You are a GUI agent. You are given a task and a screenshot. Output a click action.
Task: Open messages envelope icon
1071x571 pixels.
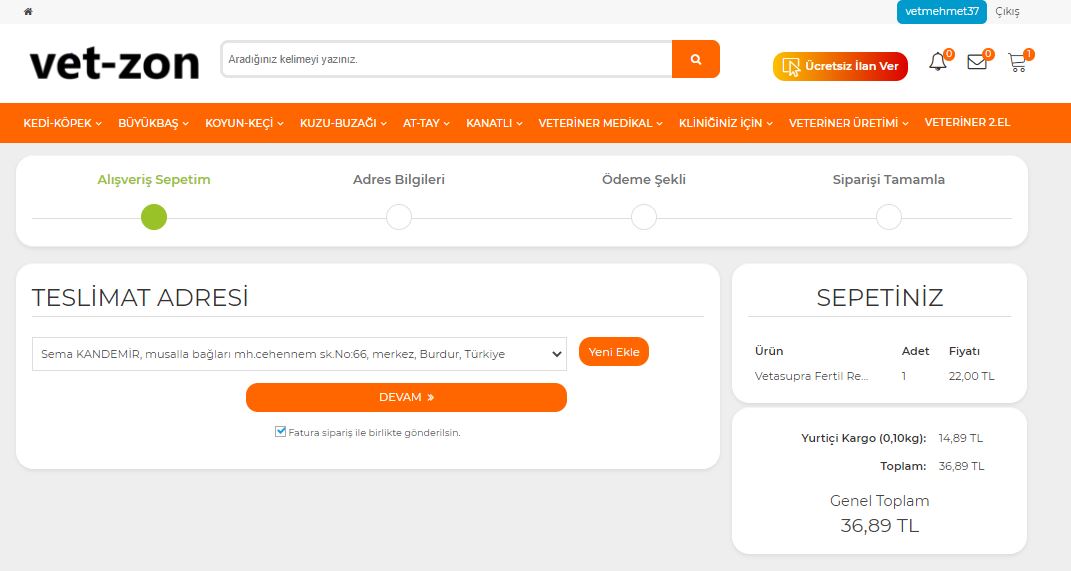[x=977, y=63]
